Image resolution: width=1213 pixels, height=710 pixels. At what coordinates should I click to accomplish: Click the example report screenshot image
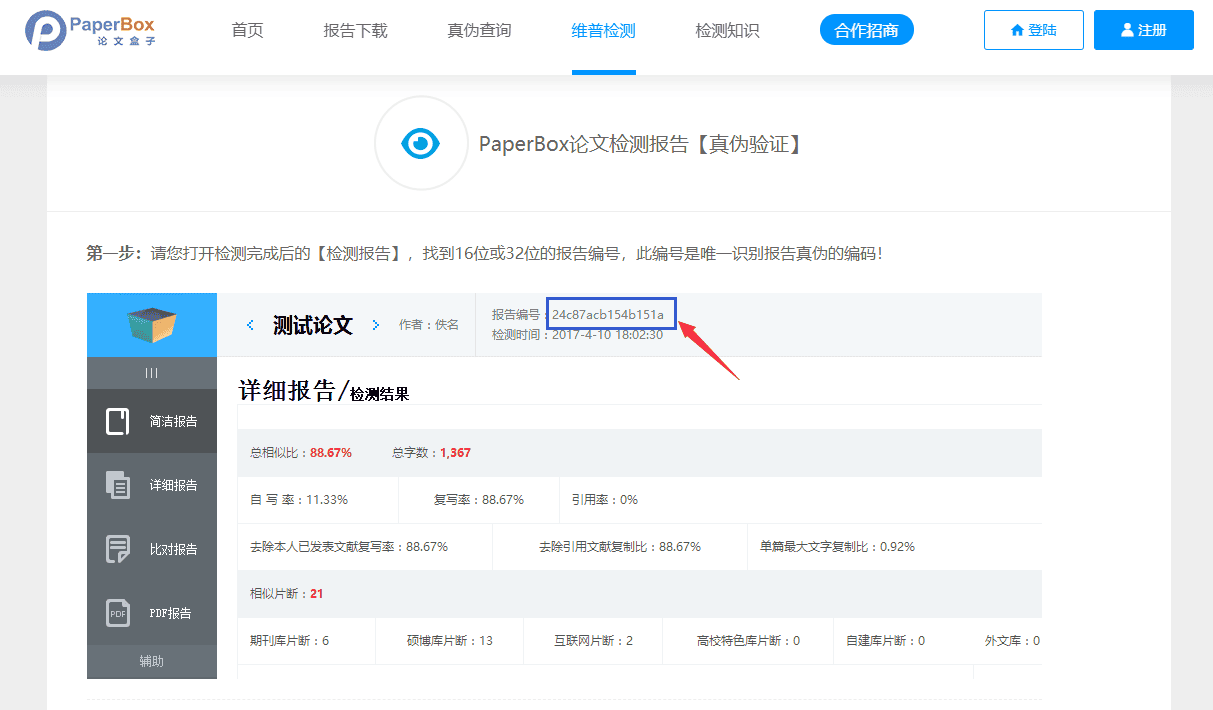click(564, 486)
